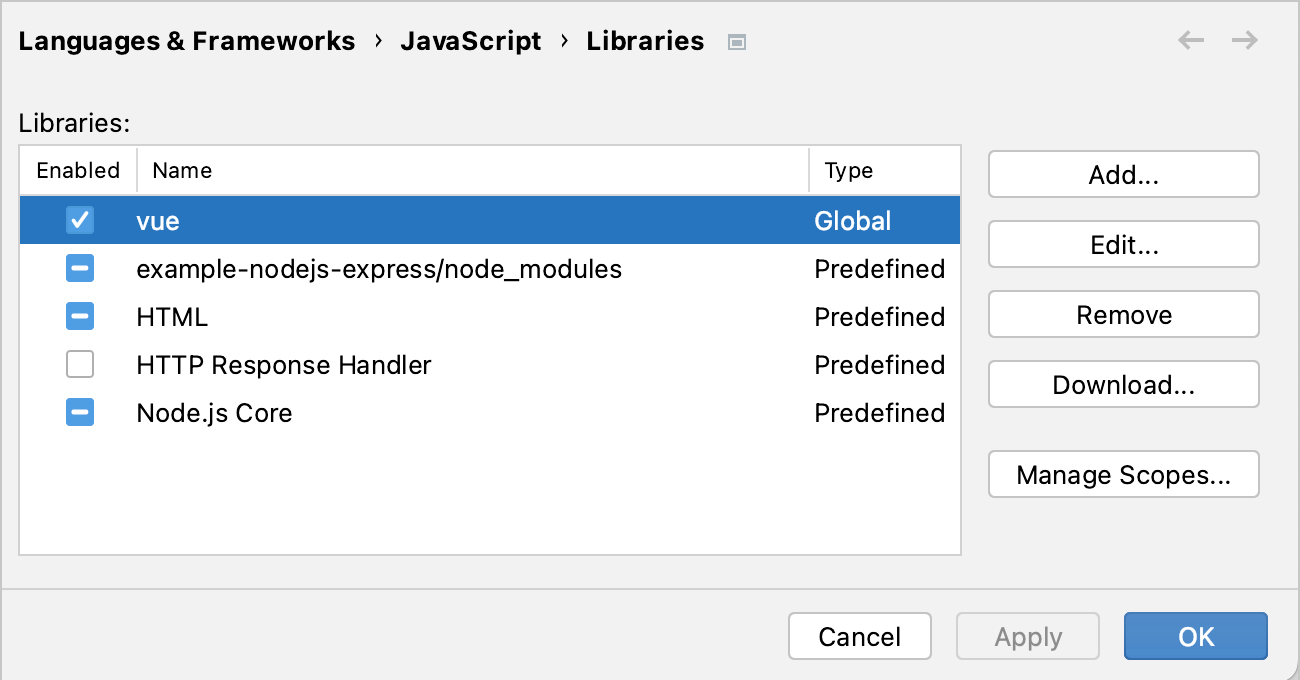Open the Download... dialog

click(1123, 384)
